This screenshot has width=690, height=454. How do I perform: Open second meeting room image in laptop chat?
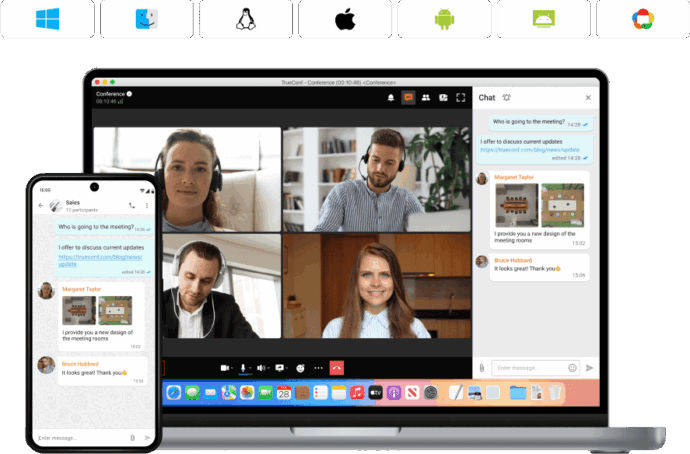[x=562, y=205]
